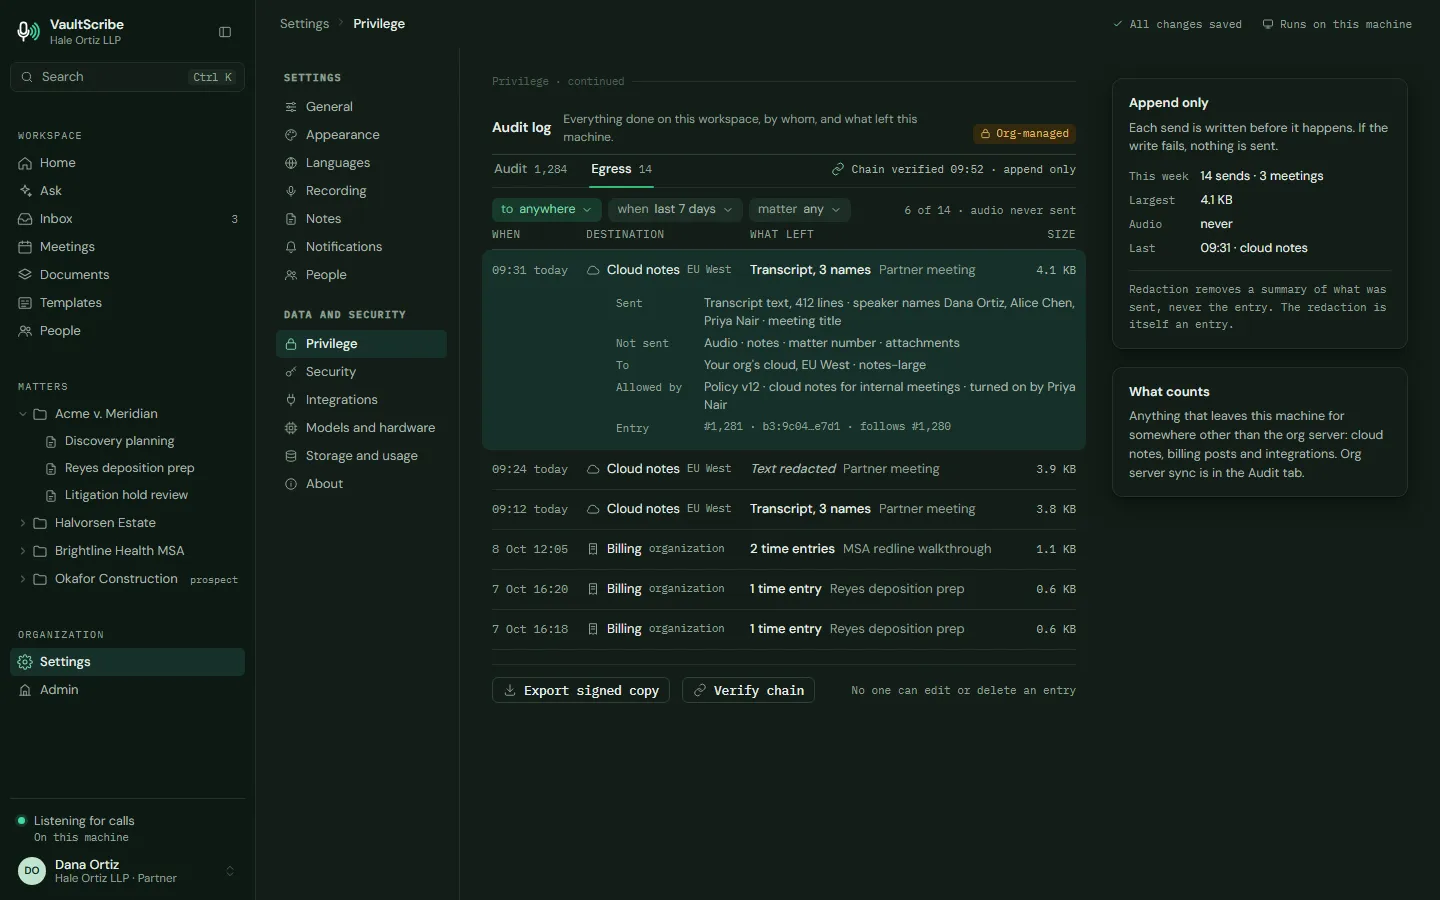The height and width of the screenshot is (900, 1440).
Task: Open Storage and usage settings
Action: 361,456
